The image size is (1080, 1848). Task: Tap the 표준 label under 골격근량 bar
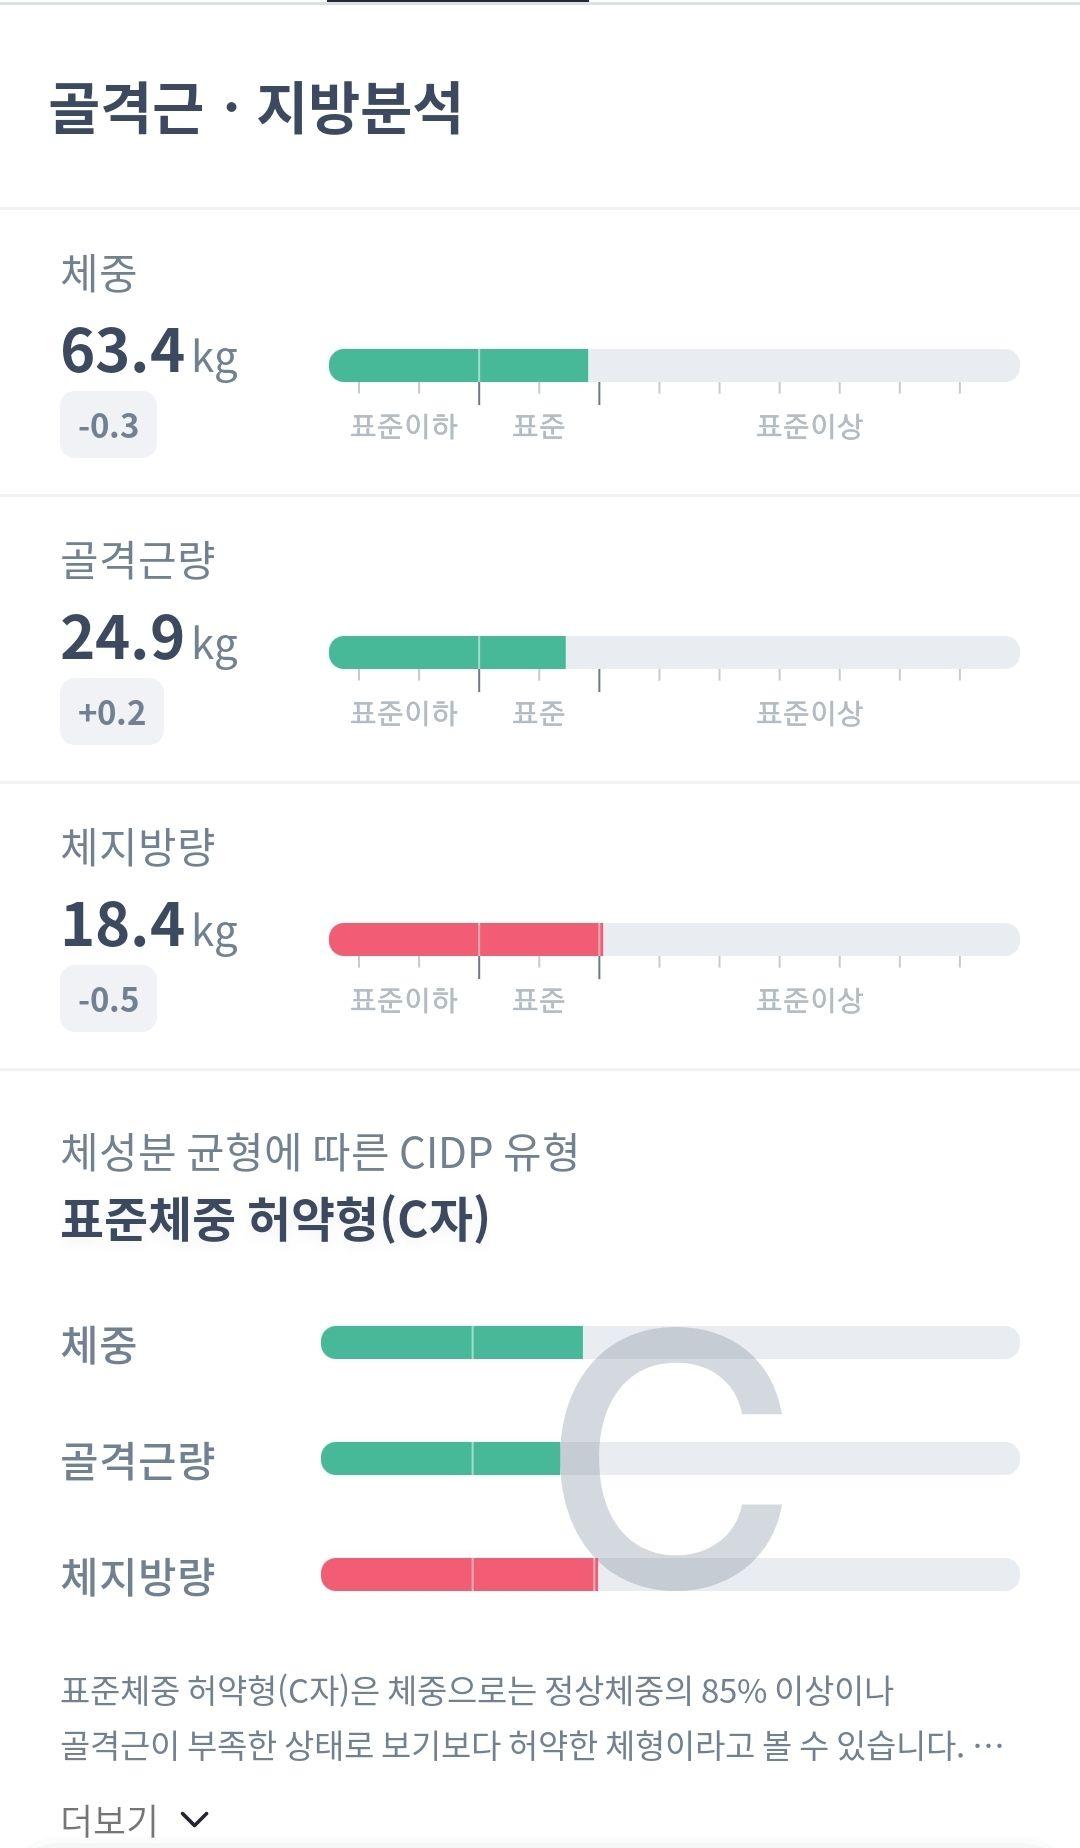pos(539,713)
